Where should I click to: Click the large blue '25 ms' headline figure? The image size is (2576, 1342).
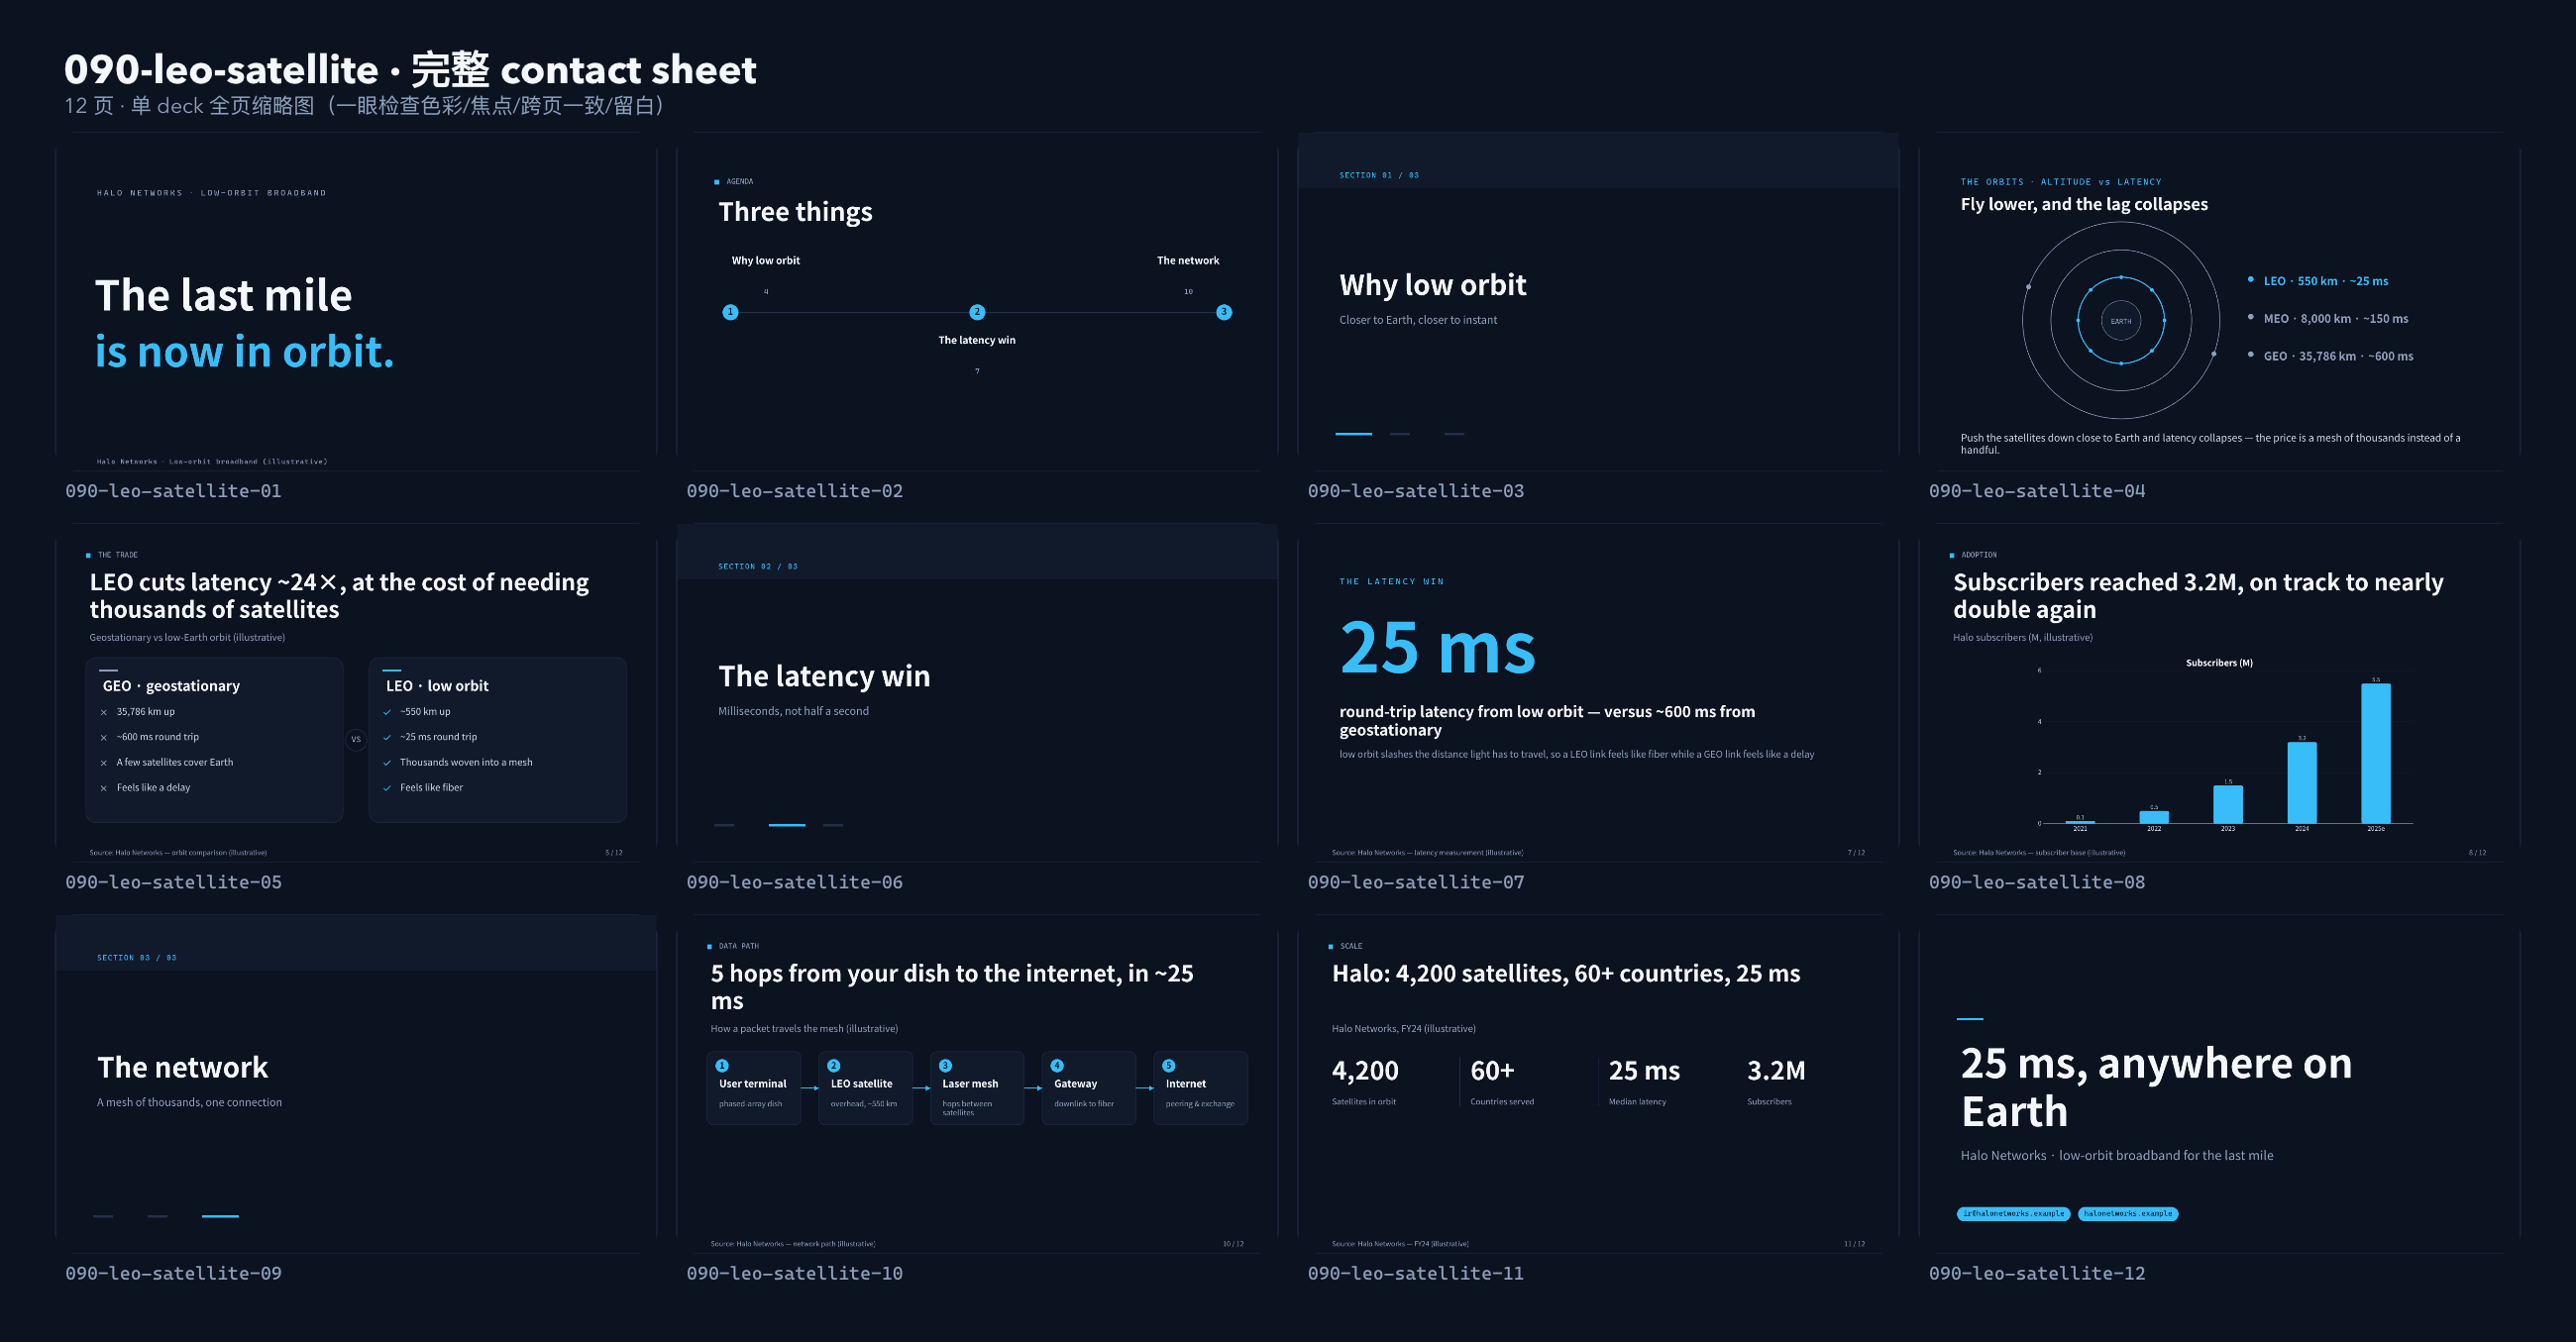[x=1437, y=648]
